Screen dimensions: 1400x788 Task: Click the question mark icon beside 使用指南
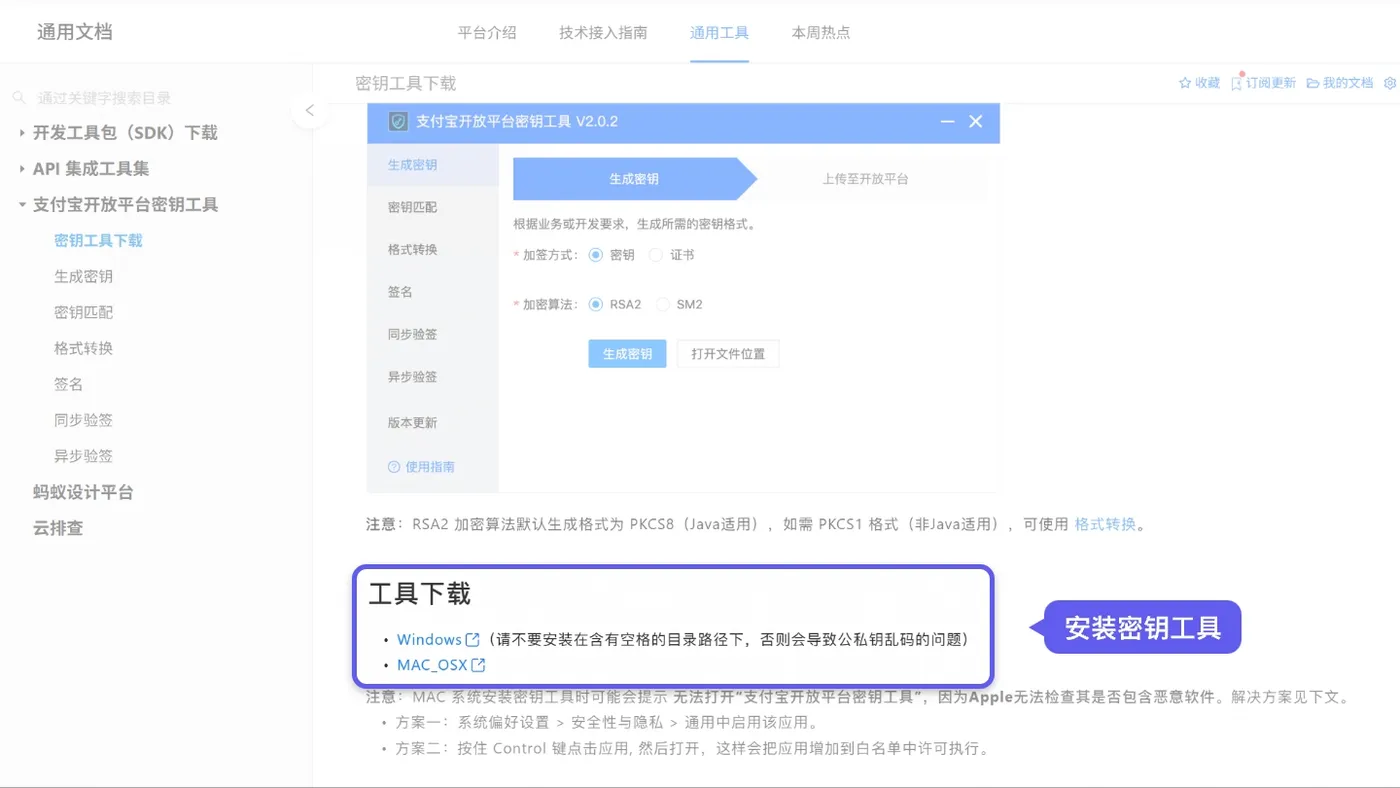(x=394, y=467)
